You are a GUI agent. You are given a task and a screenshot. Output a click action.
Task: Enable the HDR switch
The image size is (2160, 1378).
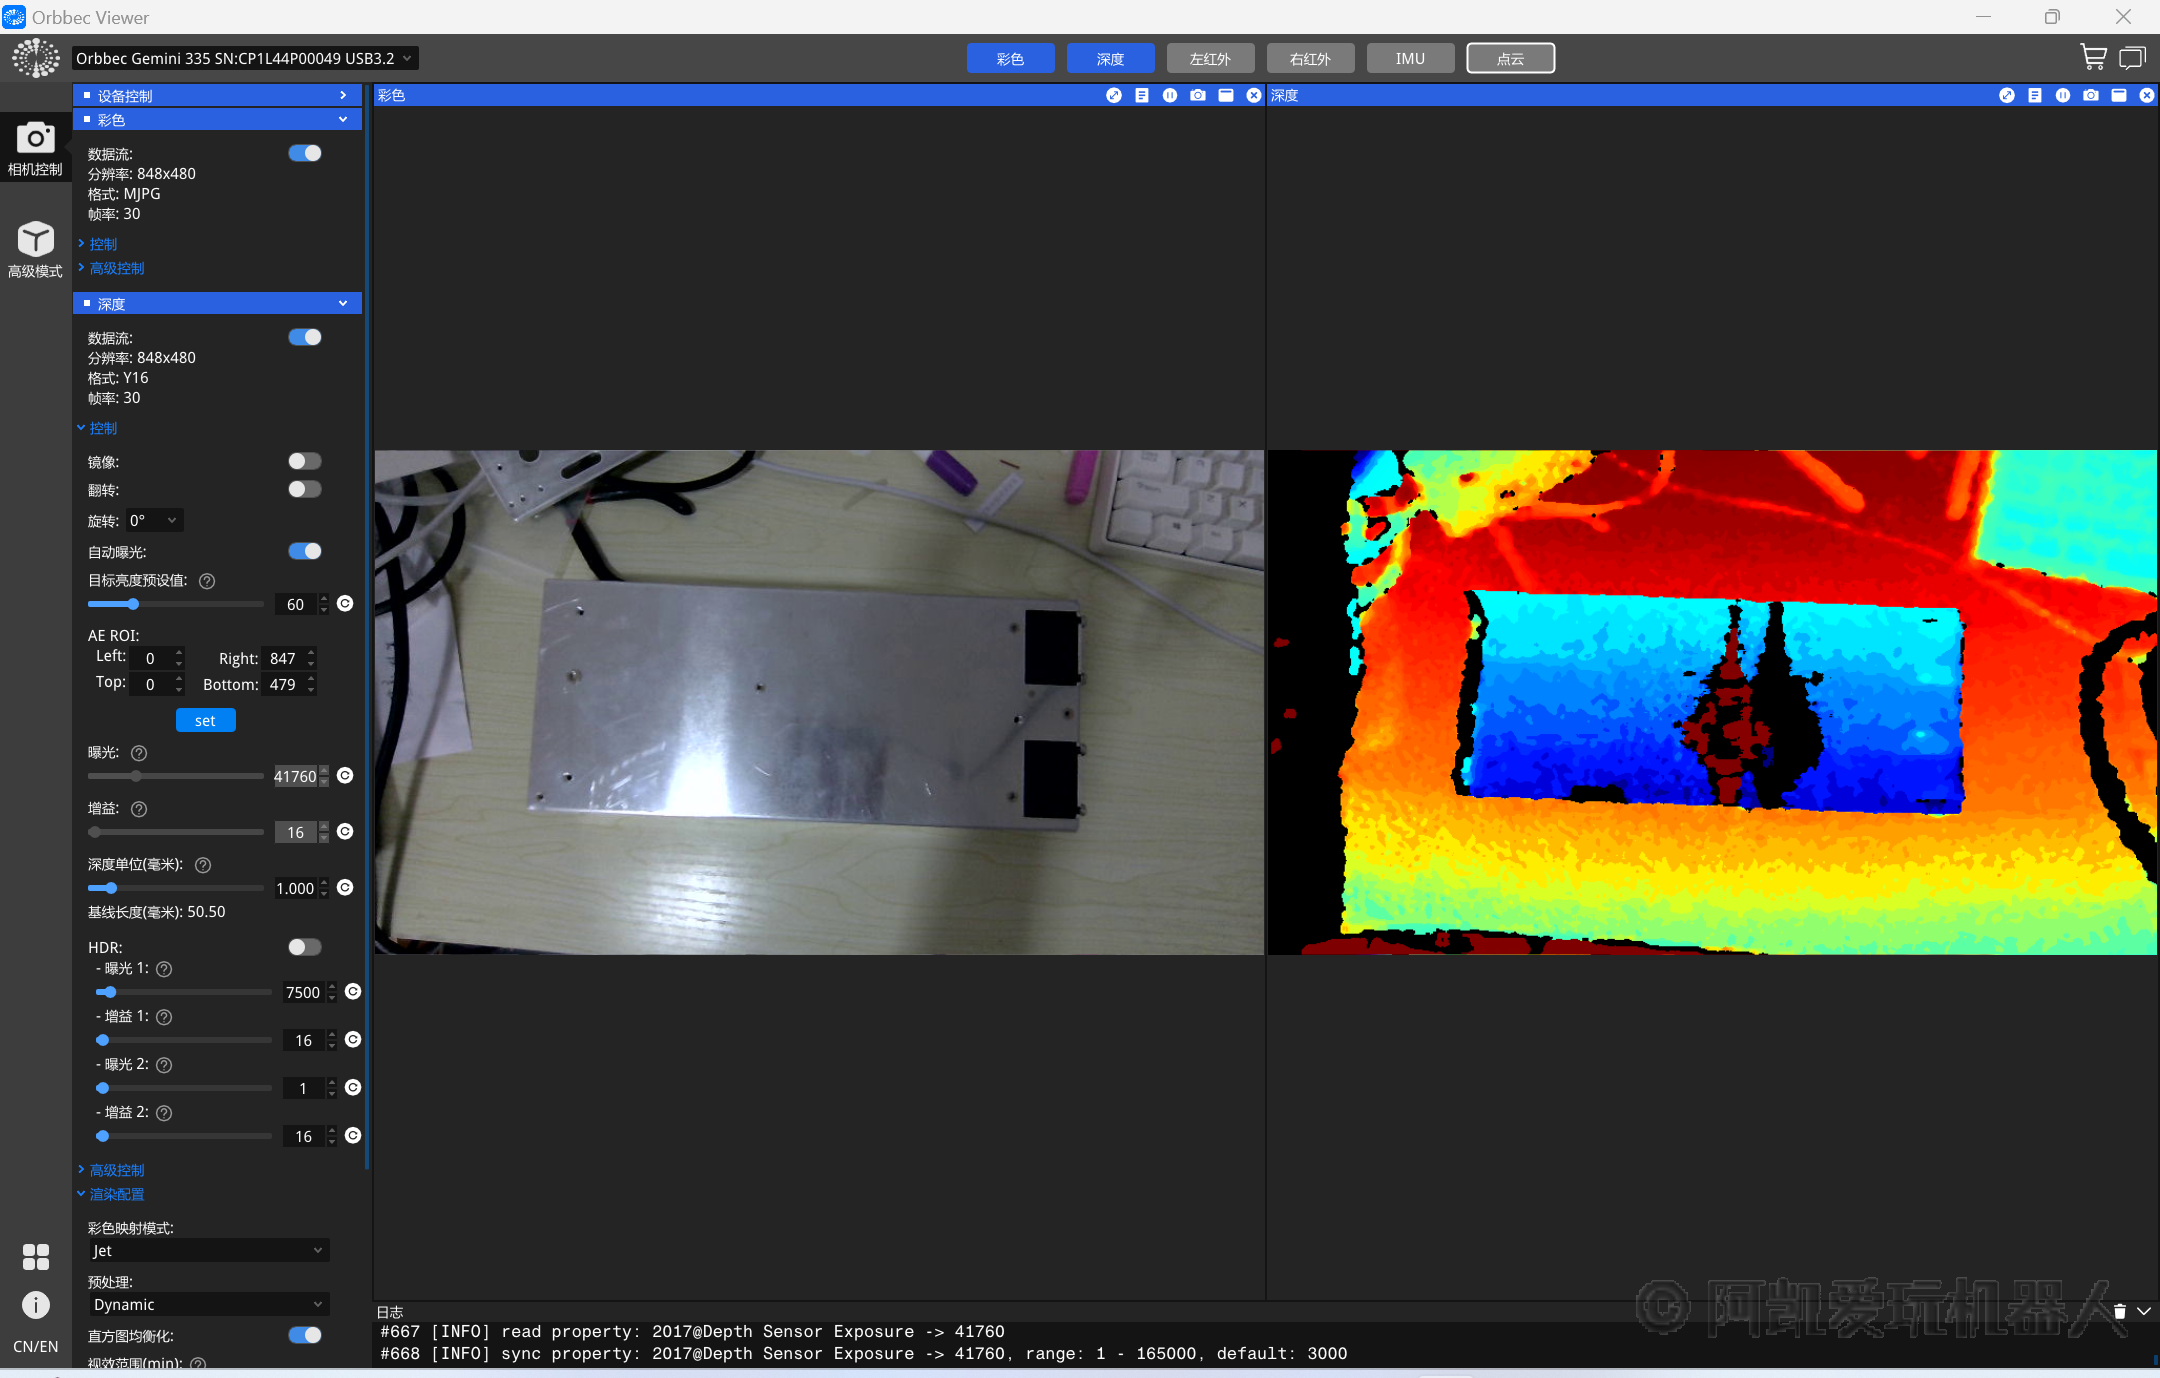coord(304,947)
